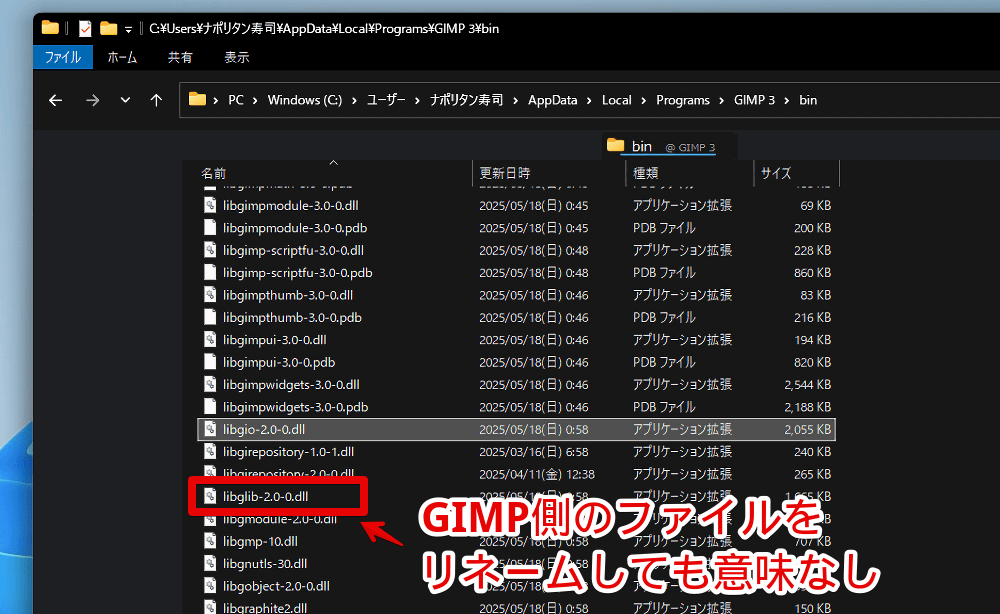Image resolution: width=1000 pixels, height=614 pixels.
Task: Expand the chevron after Windows (C:) in breadcrumb
Action: (x=354, y=101)
